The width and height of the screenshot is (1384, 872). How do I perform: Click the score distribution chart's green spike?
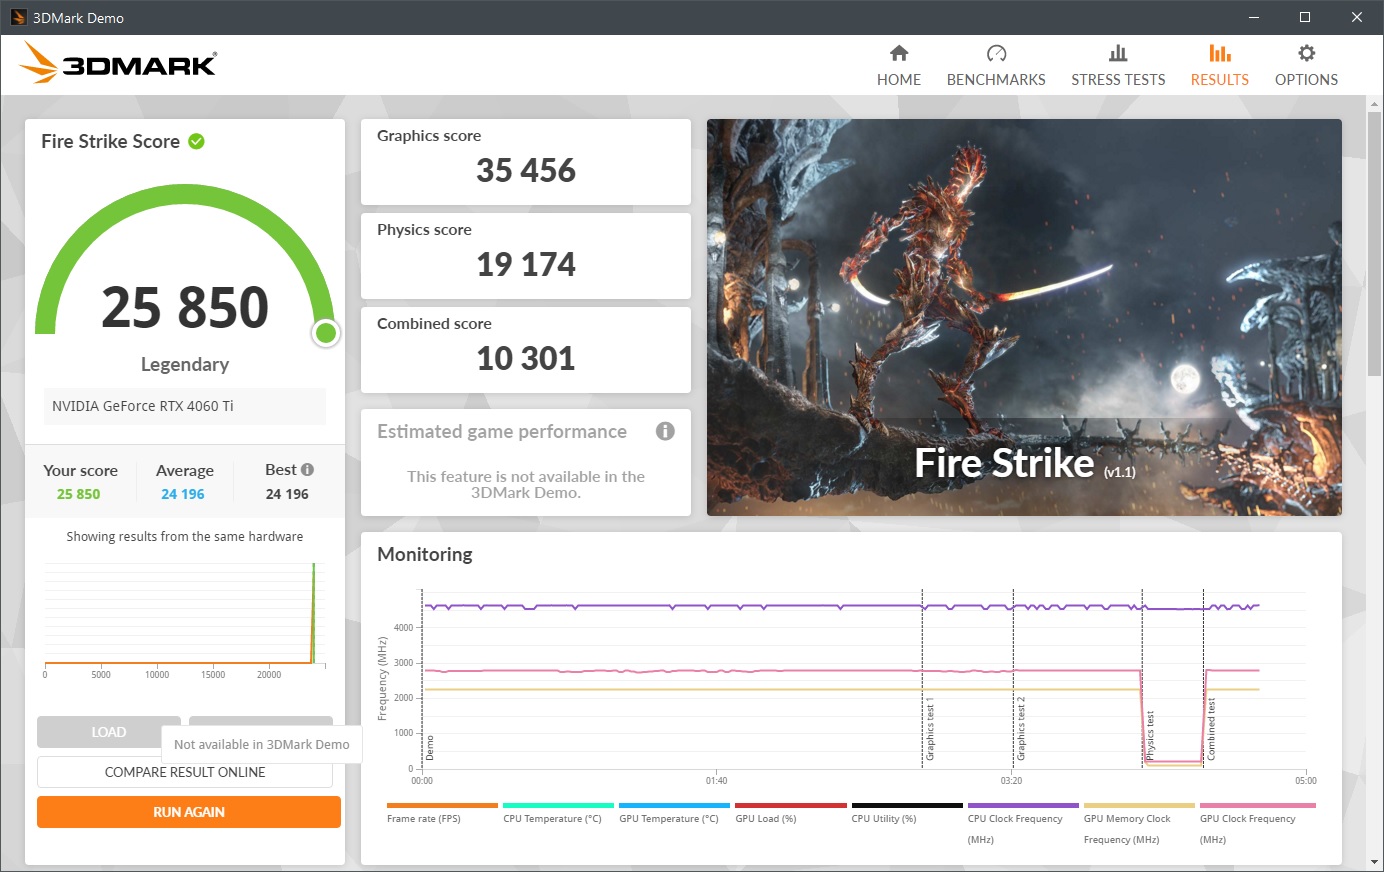coord(314,612)
